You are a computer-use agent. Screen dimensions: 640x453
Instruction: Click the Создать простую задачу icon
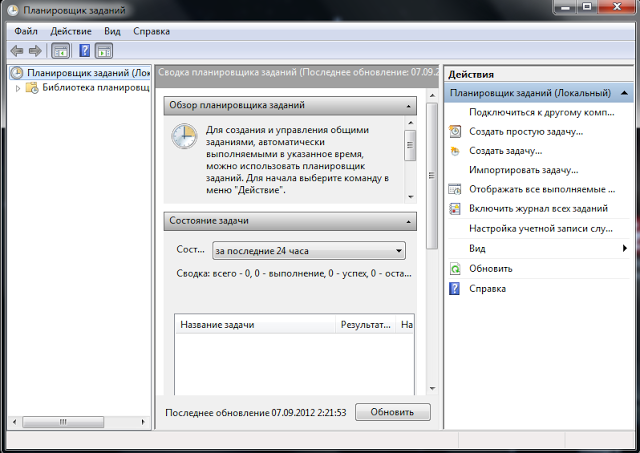[x=455, y=131]
